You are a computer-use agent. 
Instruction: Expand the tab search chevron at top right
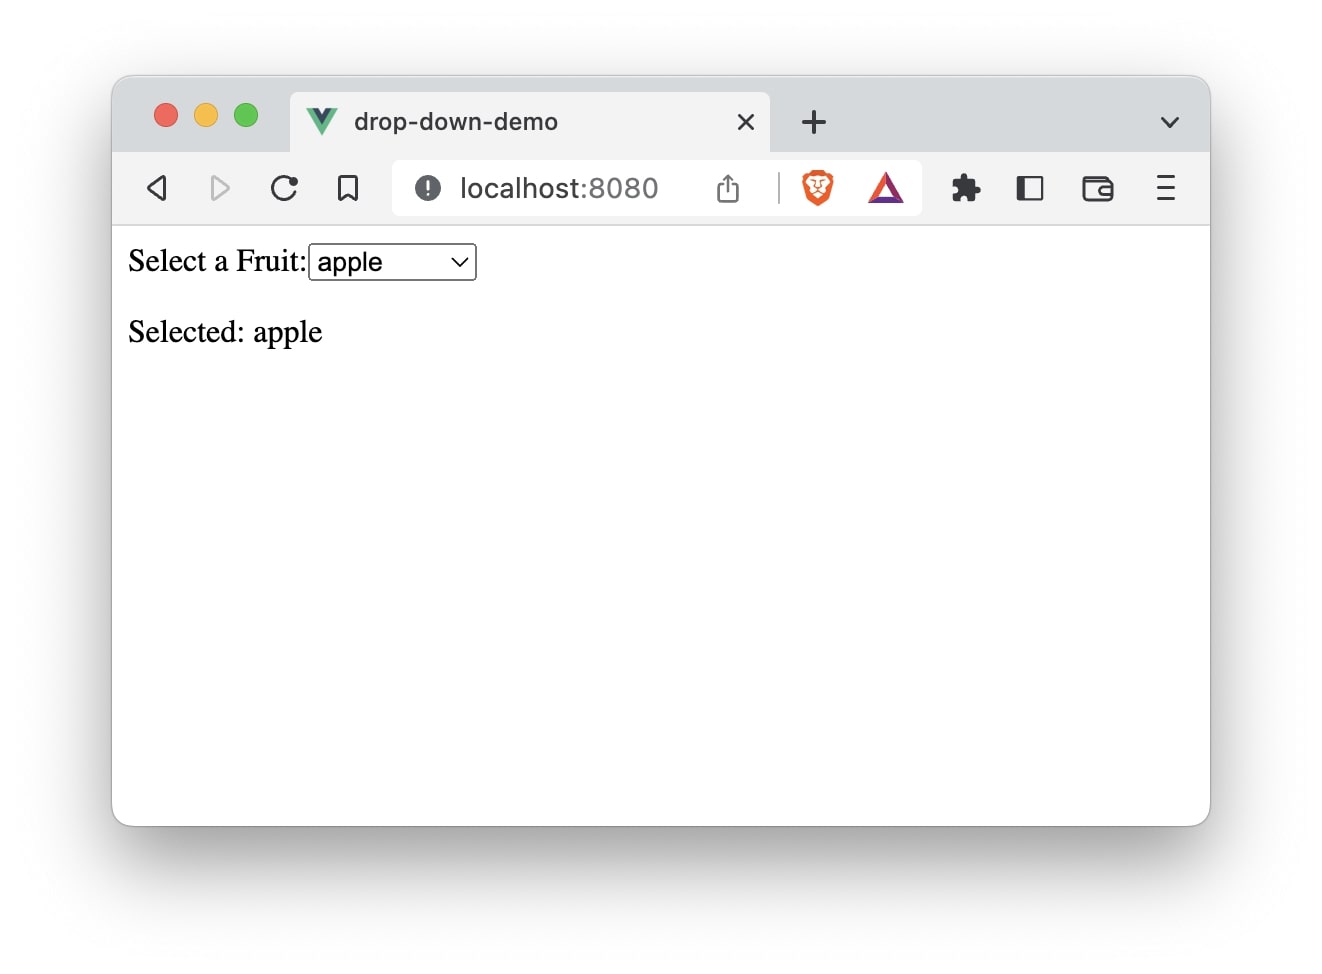pyautogui.click(x=1169, y=121)
